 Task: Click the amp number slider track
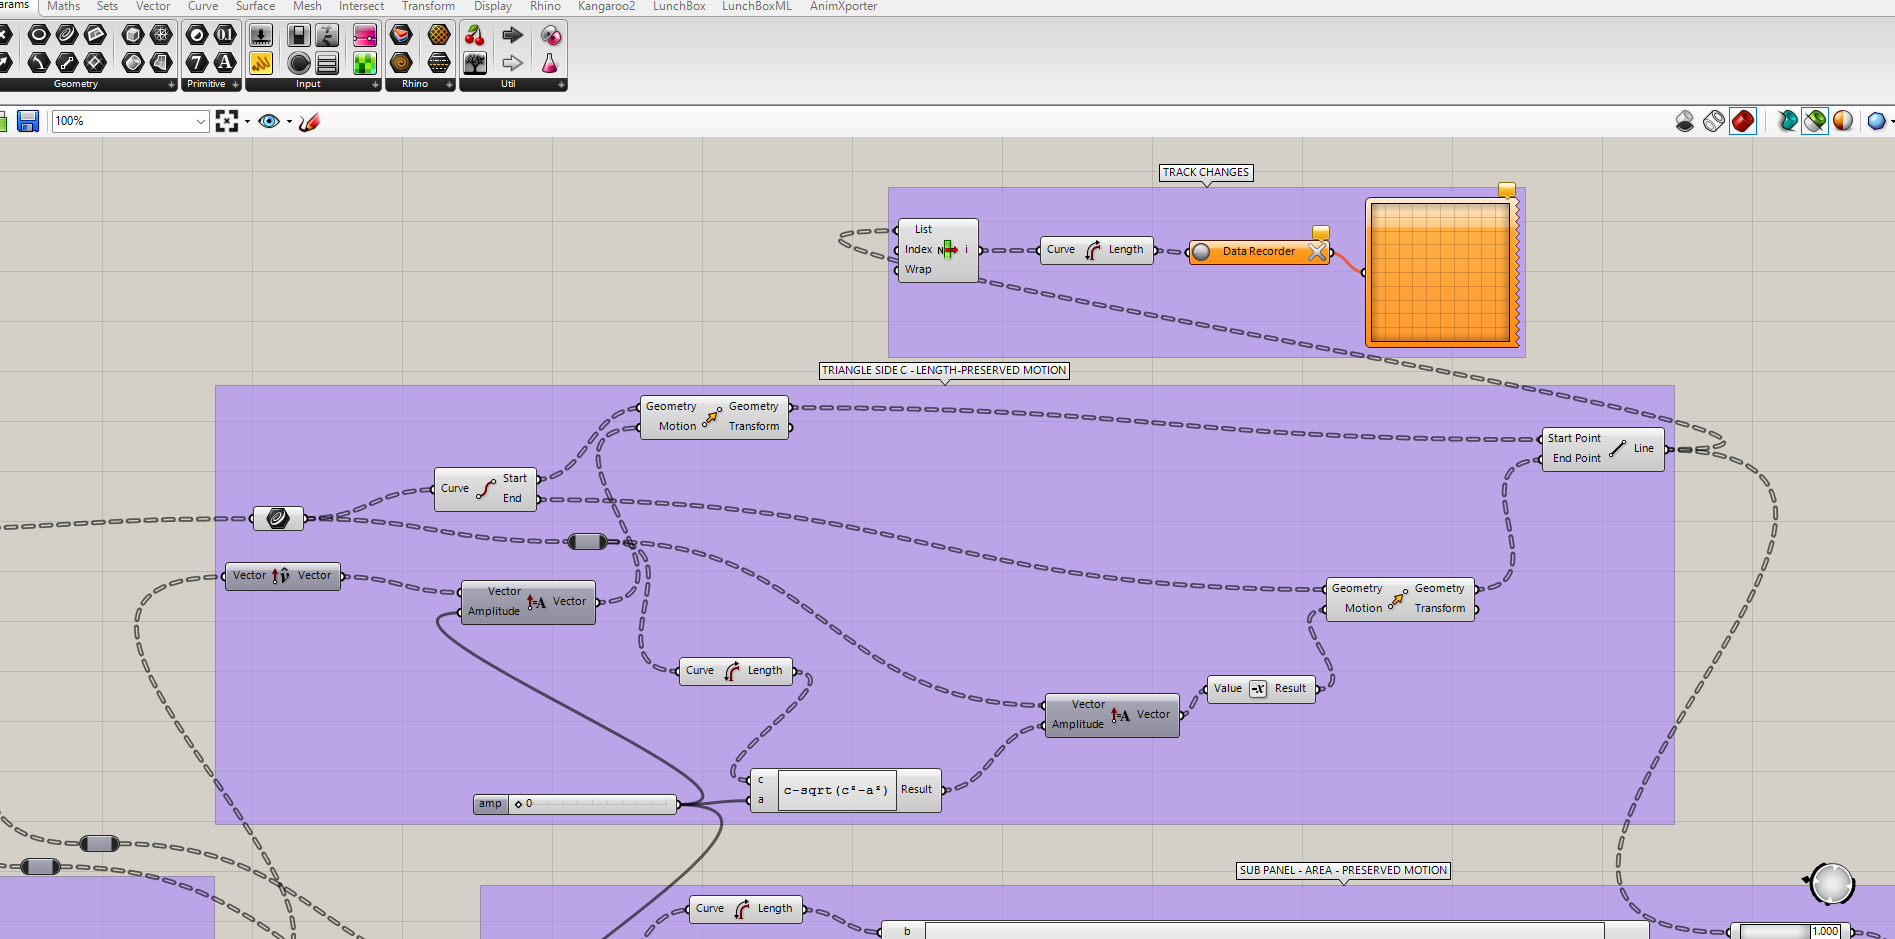pos(593,804)
